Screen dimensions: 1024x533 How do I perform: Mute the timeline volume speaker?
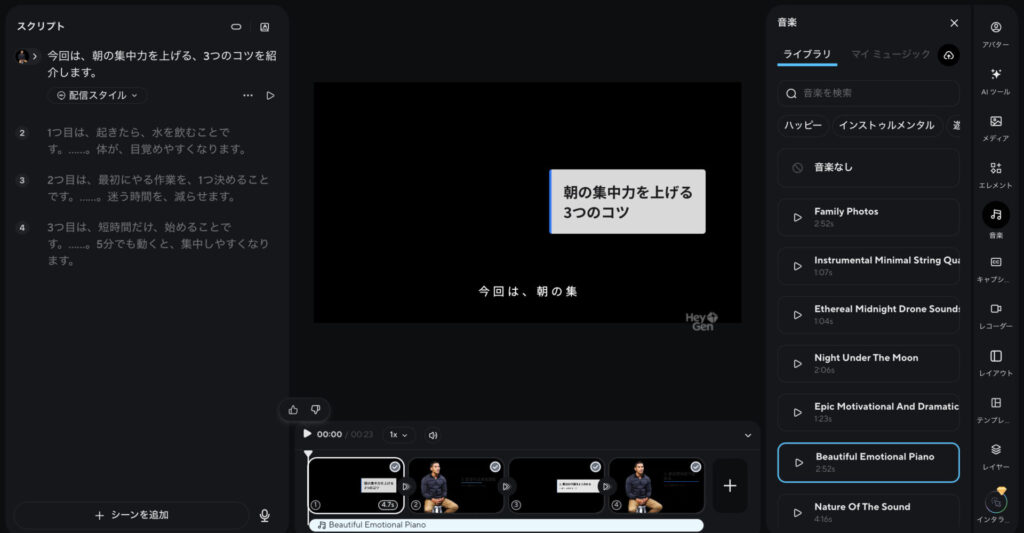(x=433, y=435)
